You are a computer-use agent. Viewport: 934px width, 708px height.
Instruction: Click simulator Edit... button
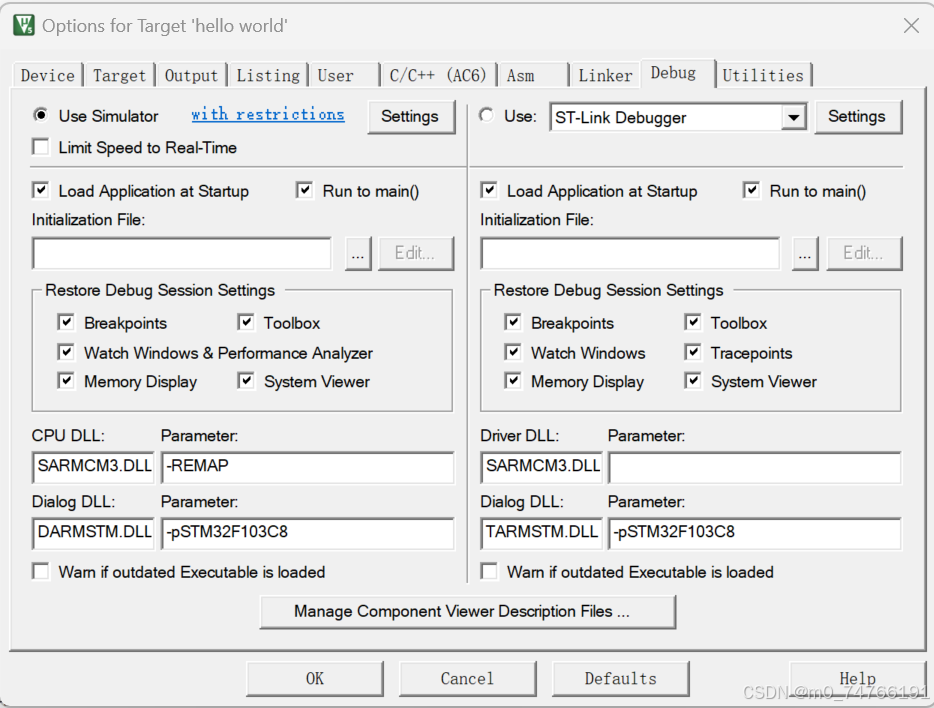(x=416, y=254)
